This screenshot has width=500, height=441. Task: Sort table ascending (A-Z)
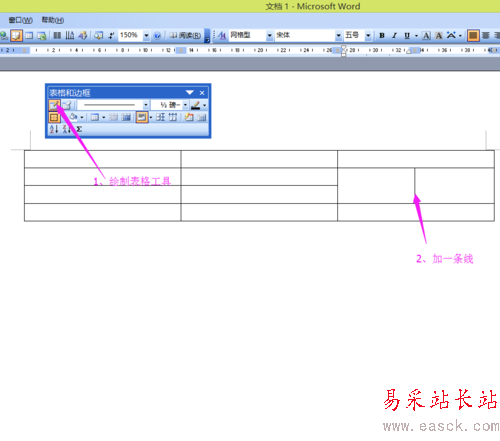(54, 129)
